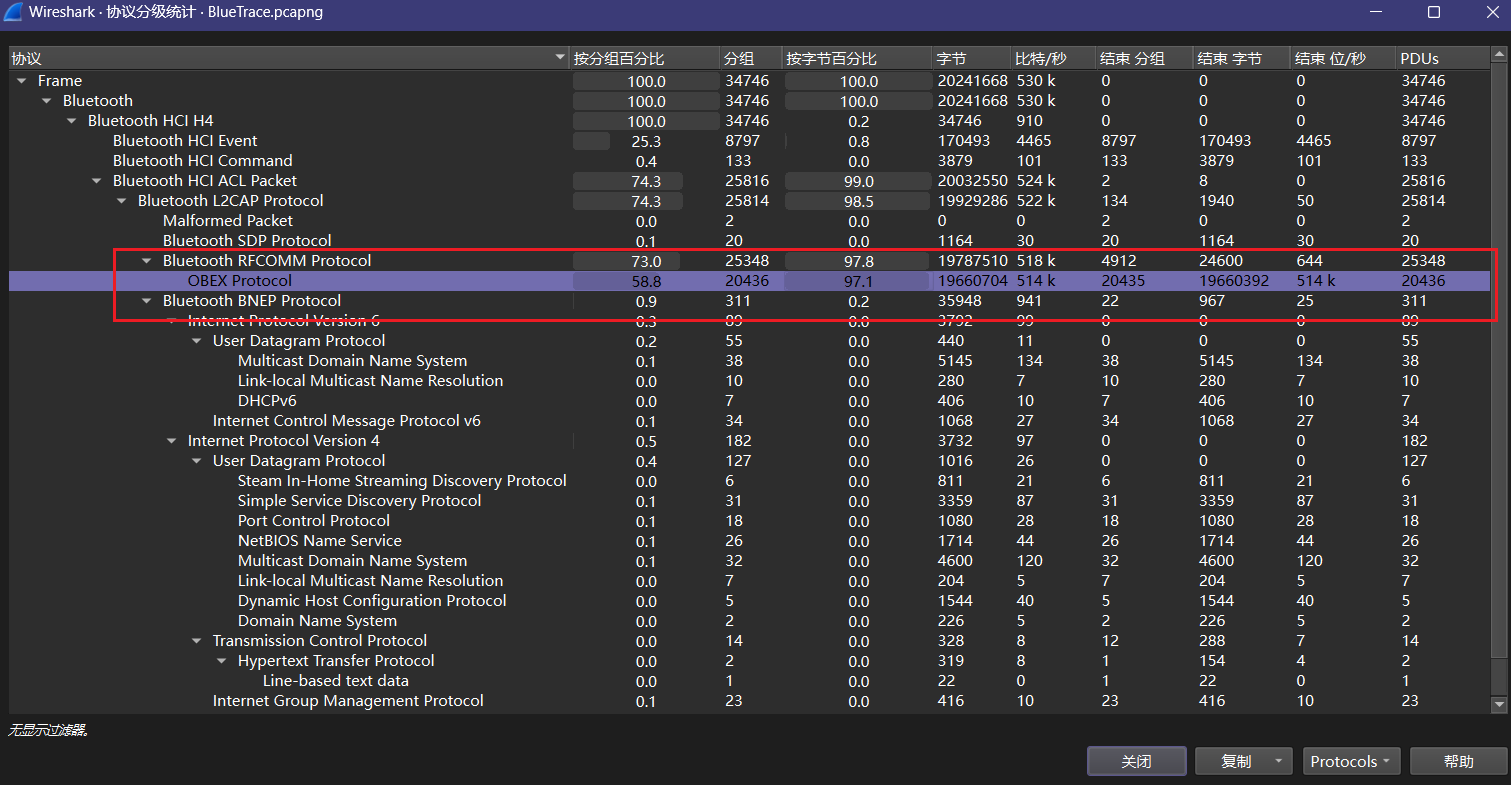Select the Bluetooth SDP Protocol row
This screenshot has width=1511, height=785.
tap(247, 241)
